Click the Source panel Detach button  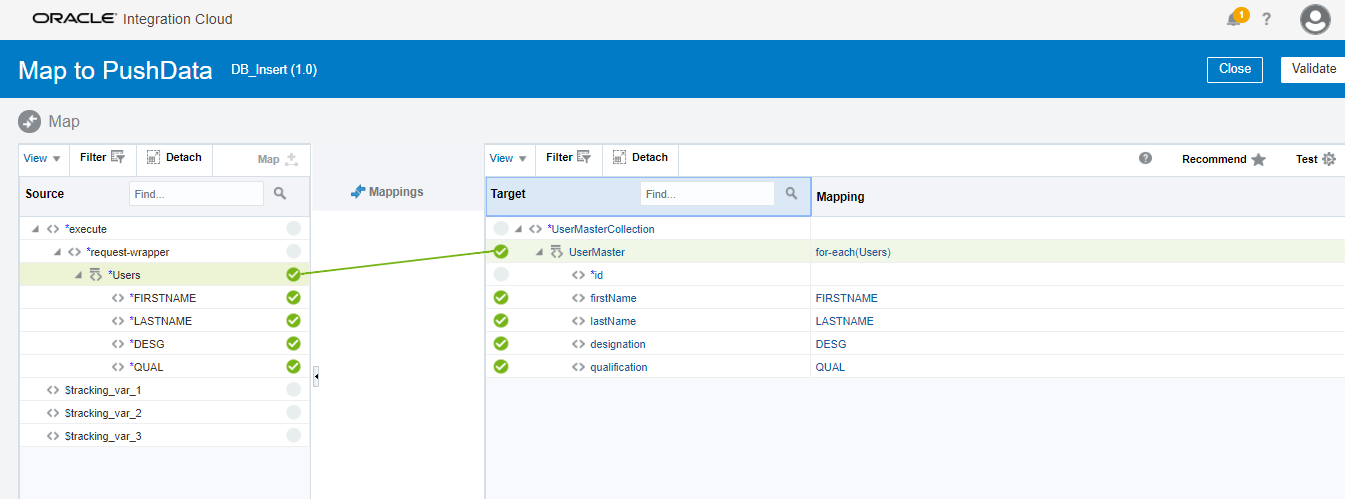pos(174,157)
